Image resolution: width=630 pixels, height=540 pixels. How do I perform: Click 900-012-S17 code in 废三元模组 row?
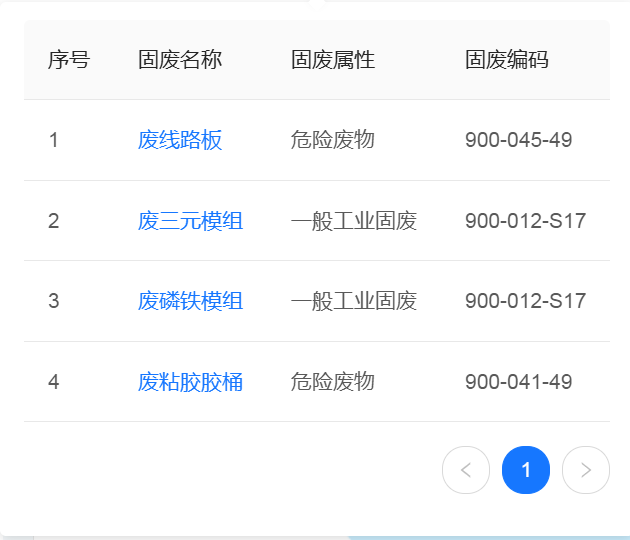point(525,221)
